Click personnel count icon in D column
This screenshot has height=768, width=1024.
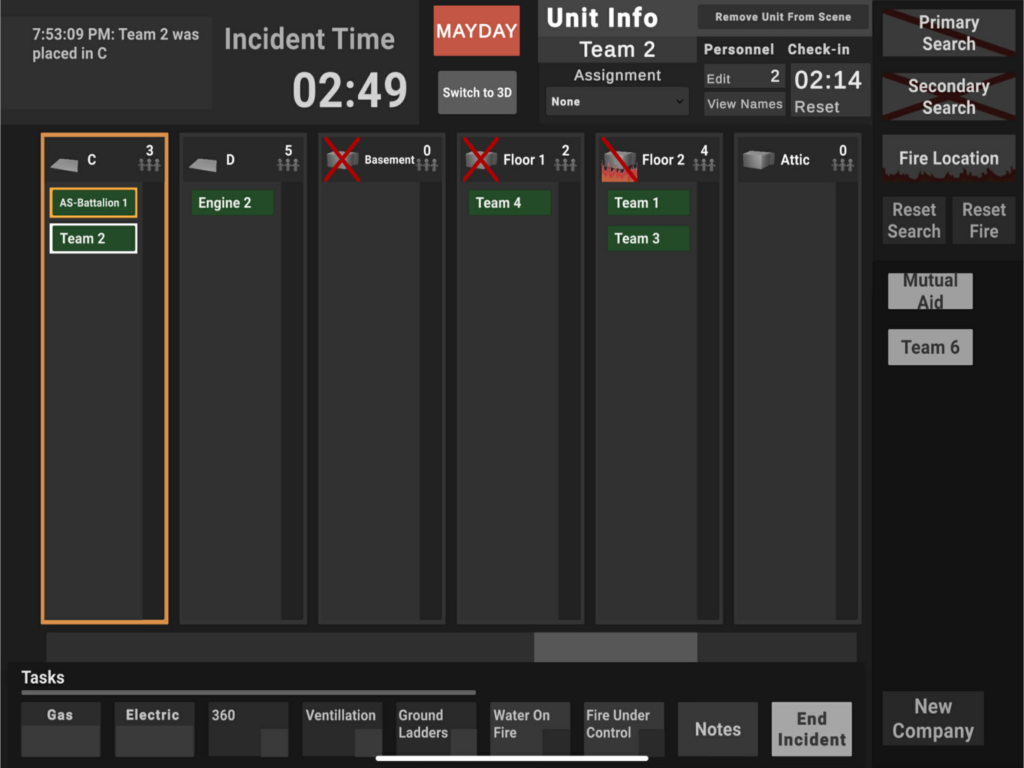coord(288,164)
